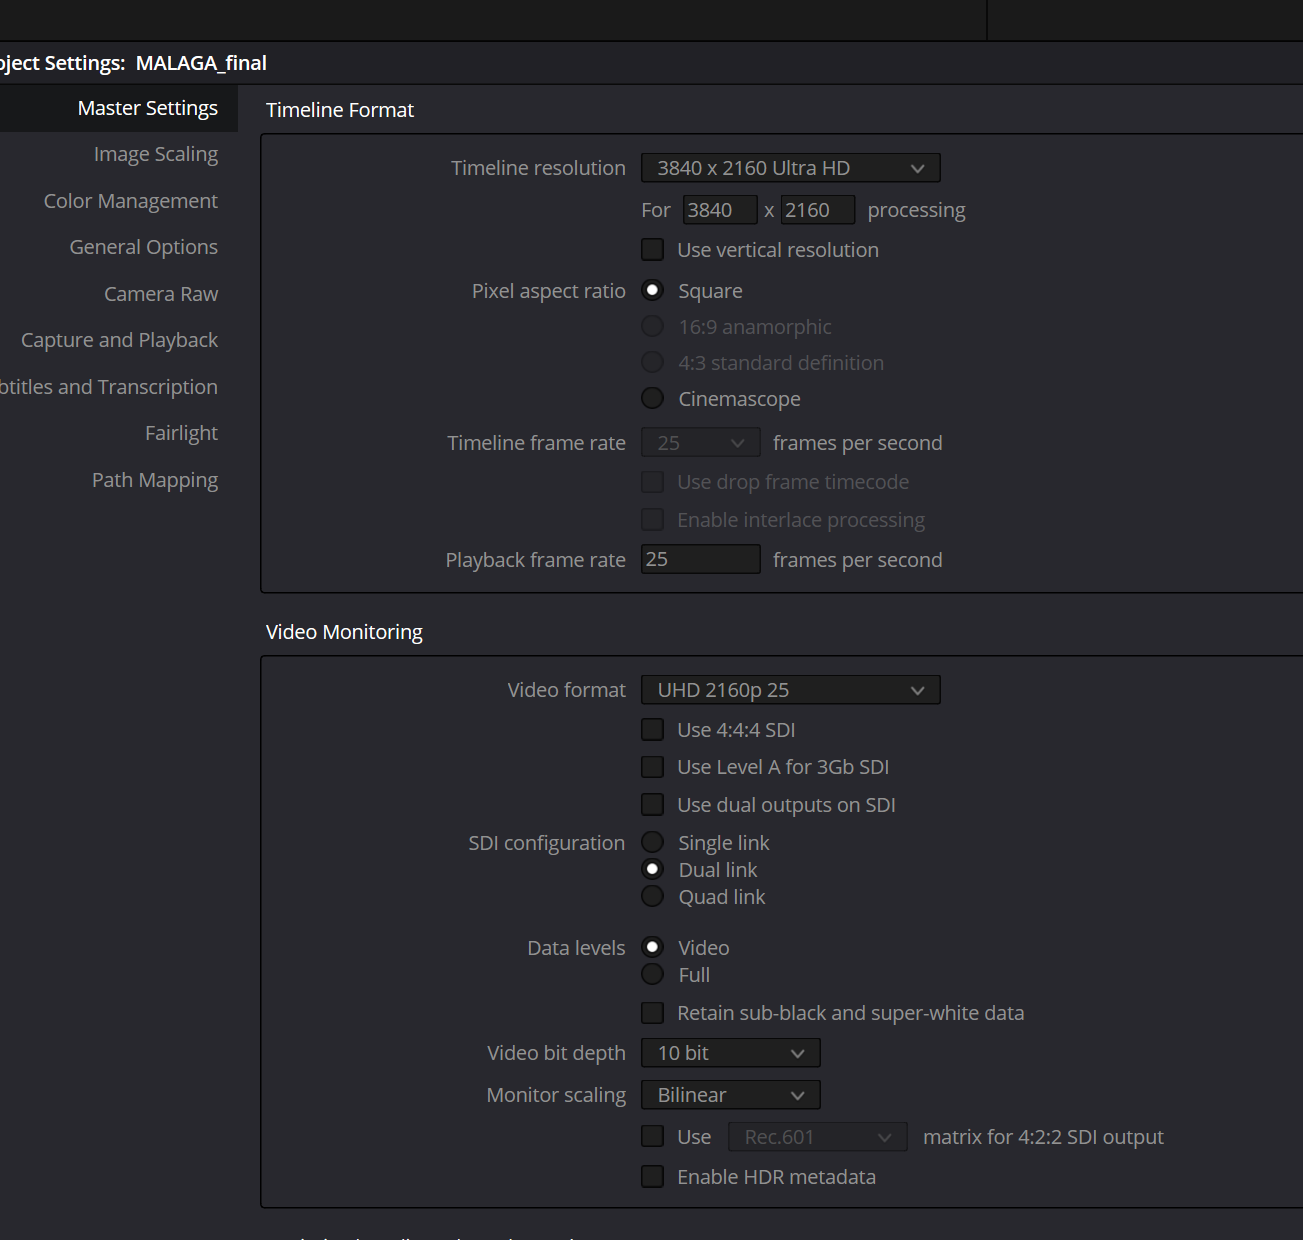Viewport: 1303px width, 1240px height.
Task: Open the Image Scaling settings section
Action: point(156,154)
